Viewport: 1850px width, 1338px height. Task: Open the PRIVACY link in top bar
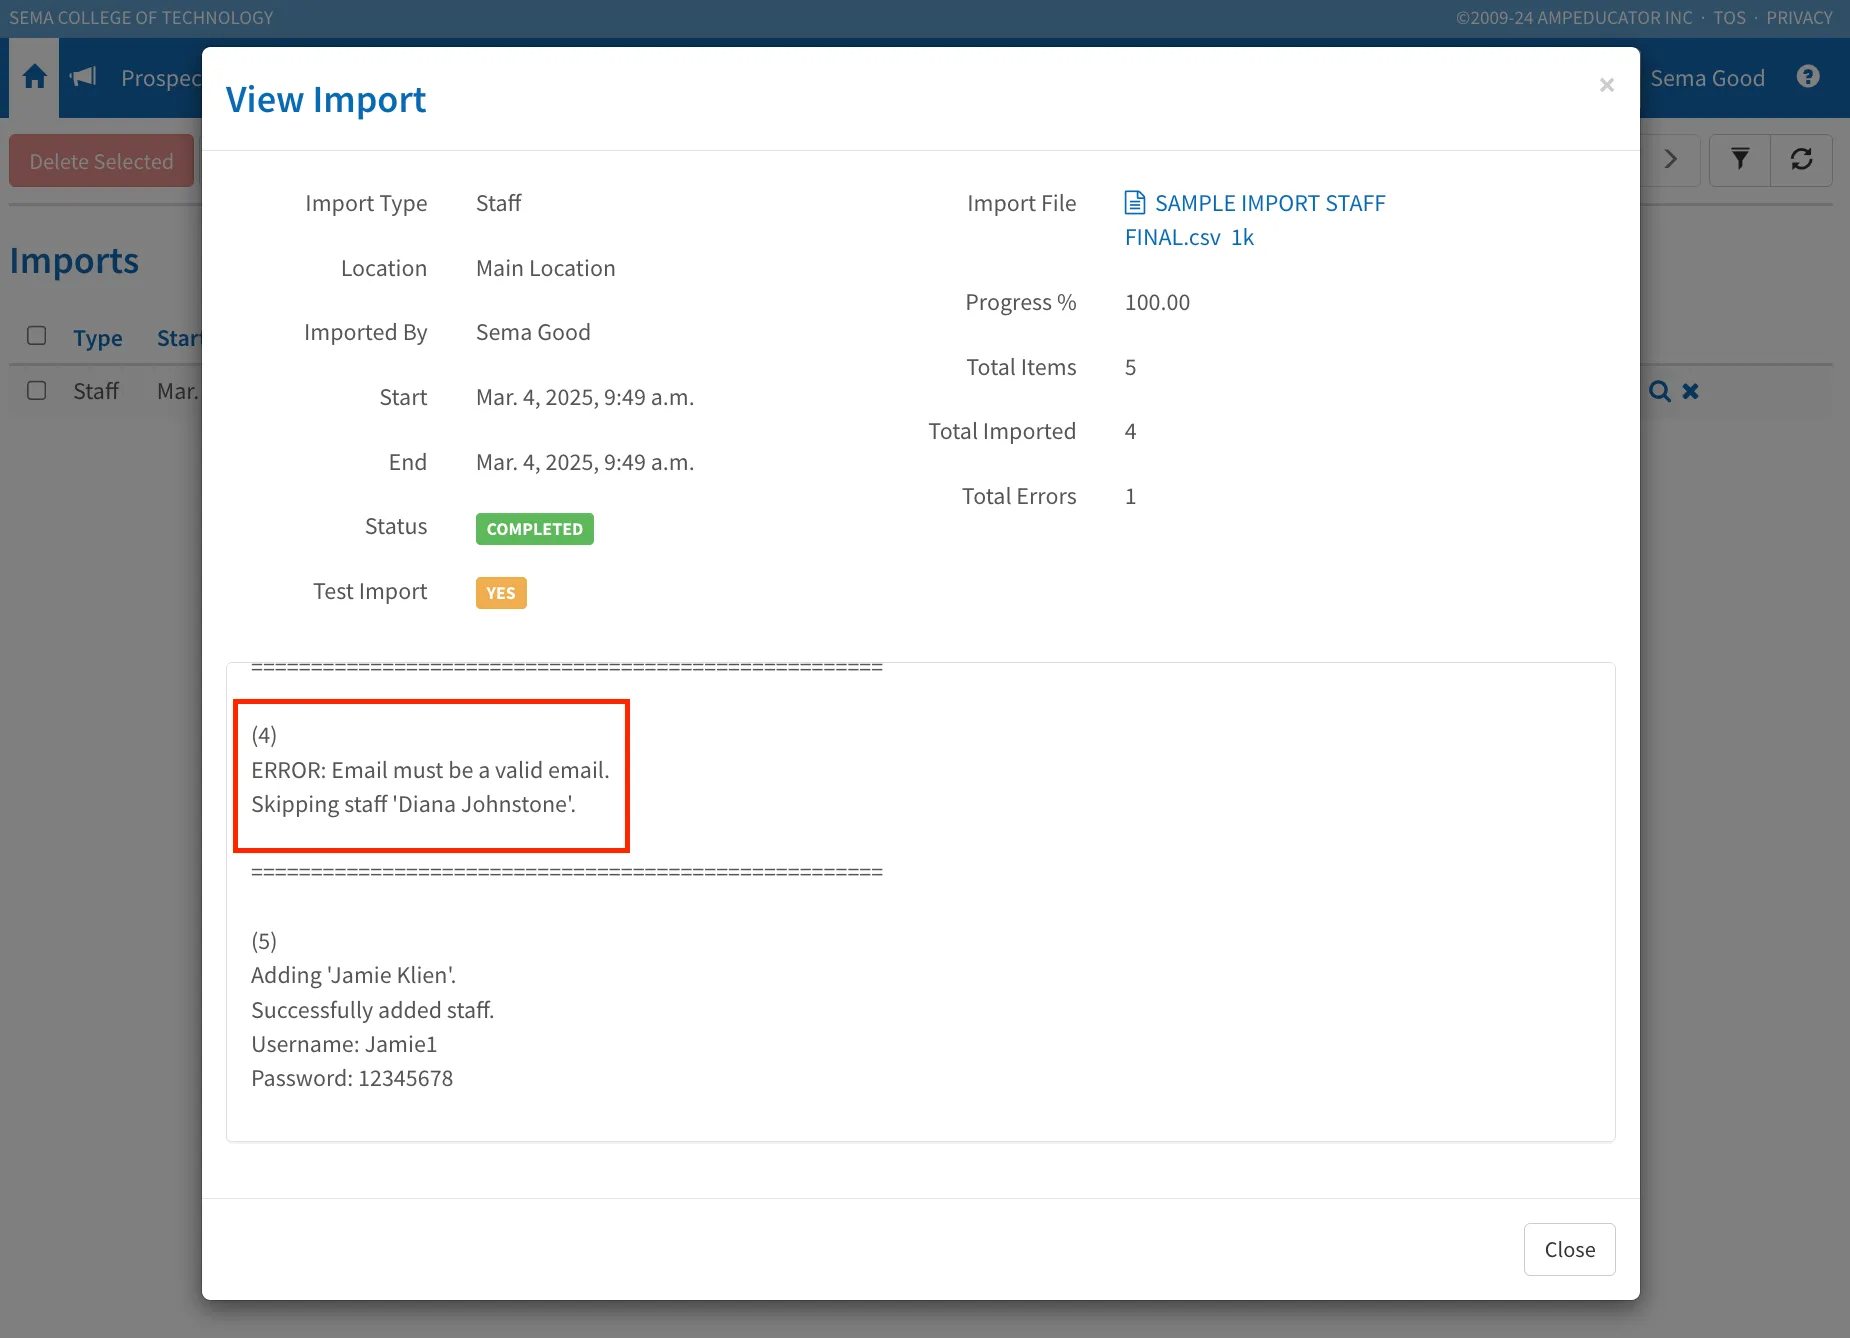[x=1799, y=18]
